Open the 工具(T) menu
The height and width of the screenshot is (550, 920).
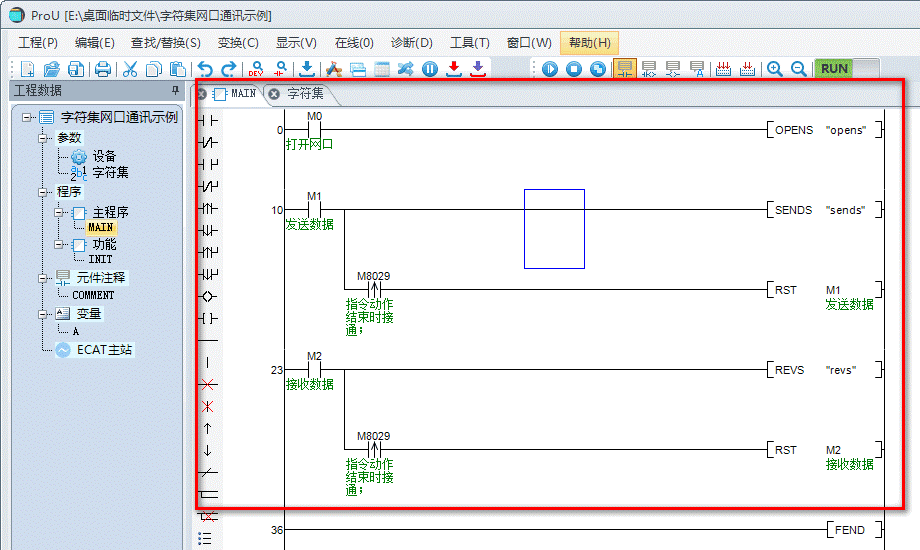tap(470, 43)
